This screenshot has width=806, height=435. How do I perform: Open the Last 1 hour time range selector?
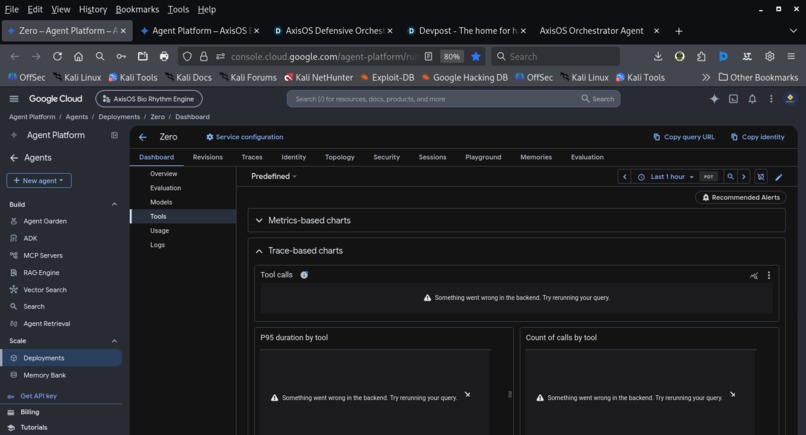(667, 177)
